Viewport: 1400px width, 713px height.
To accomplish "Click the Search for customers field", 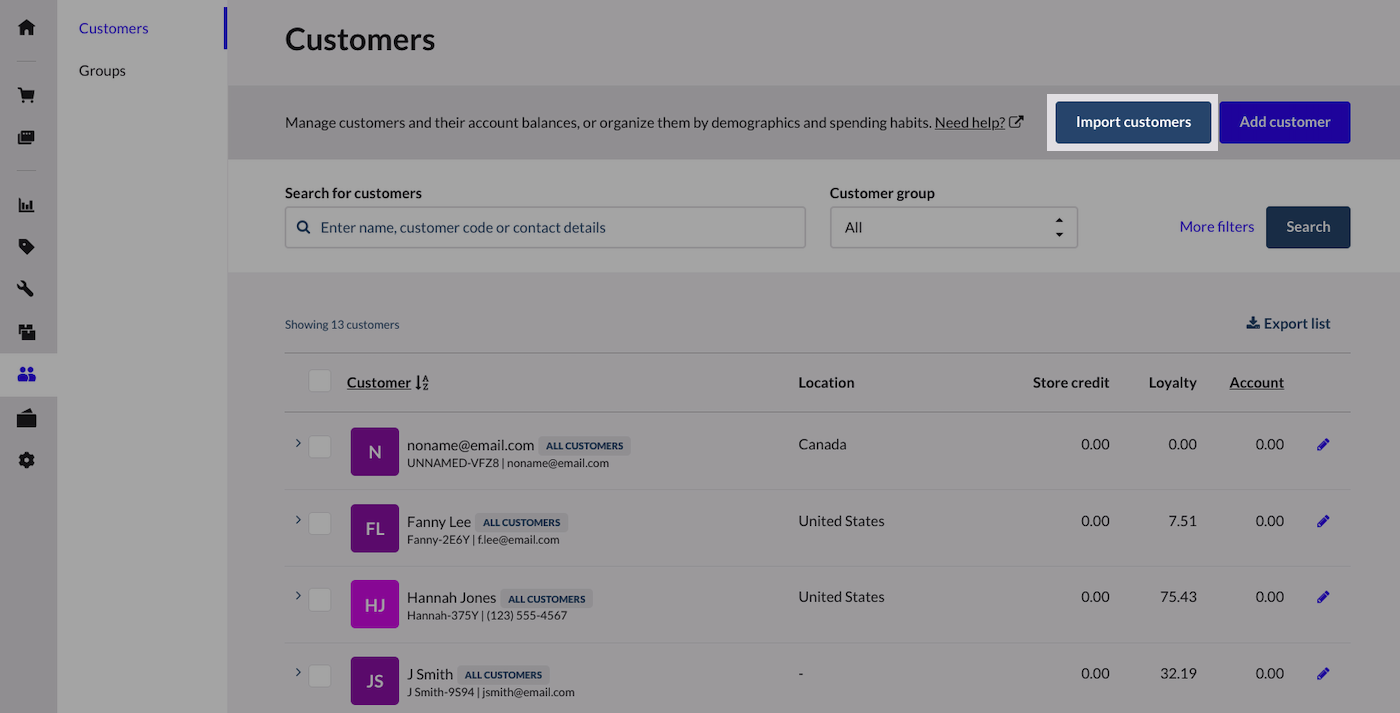I will pyautogui.click(x=545, y=228).
